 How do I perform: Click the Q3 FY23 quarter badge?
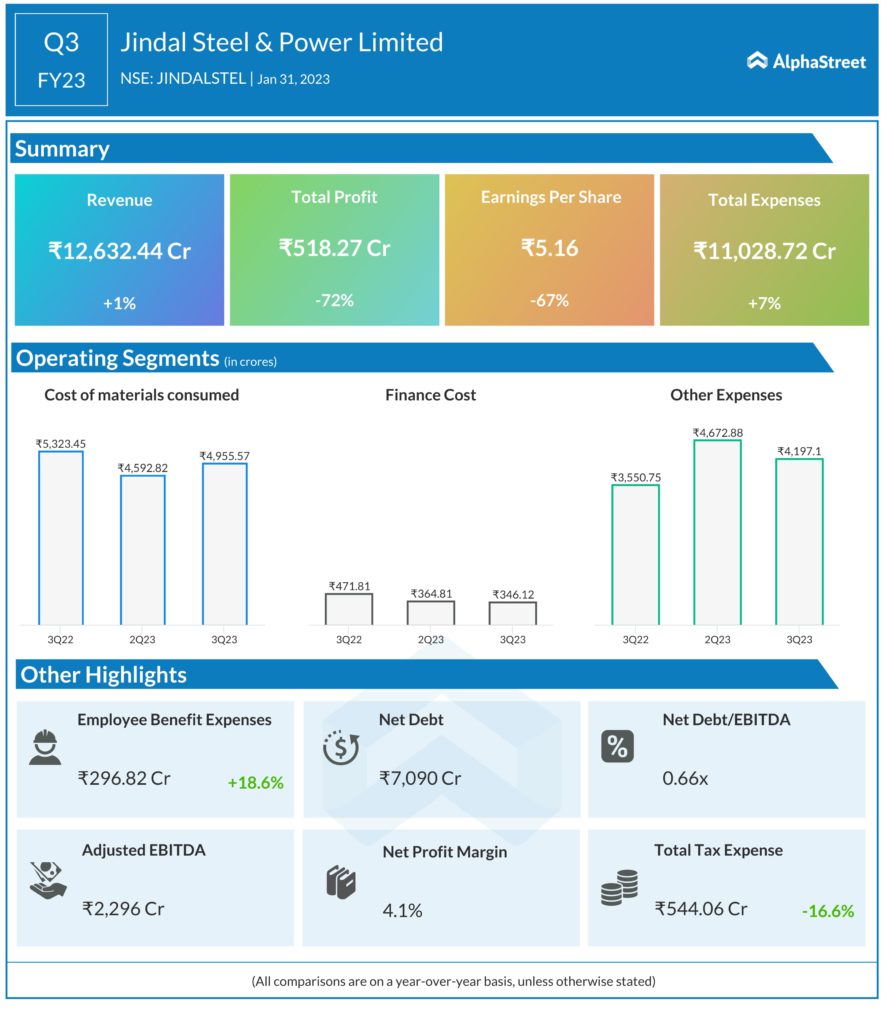[61, 61]
